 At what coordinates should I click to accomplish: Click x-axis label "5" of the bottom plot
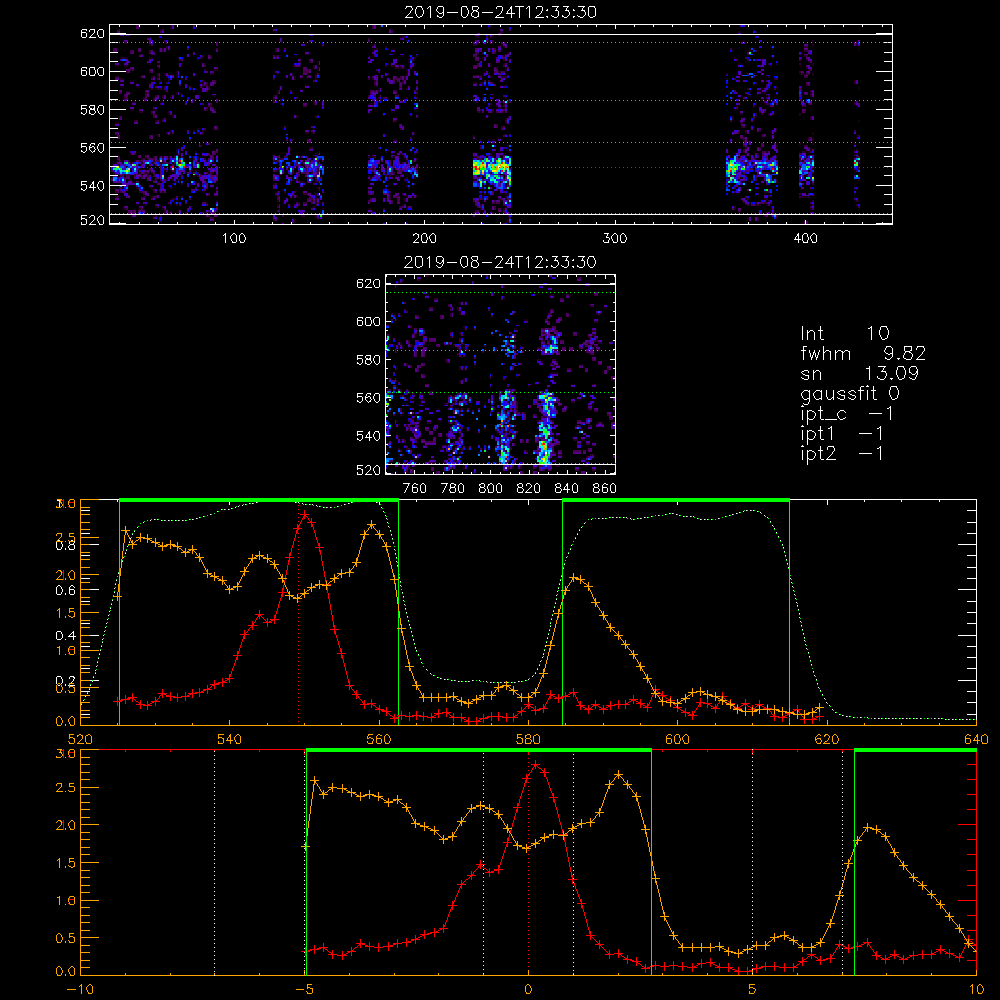click(x=753, y=989)
